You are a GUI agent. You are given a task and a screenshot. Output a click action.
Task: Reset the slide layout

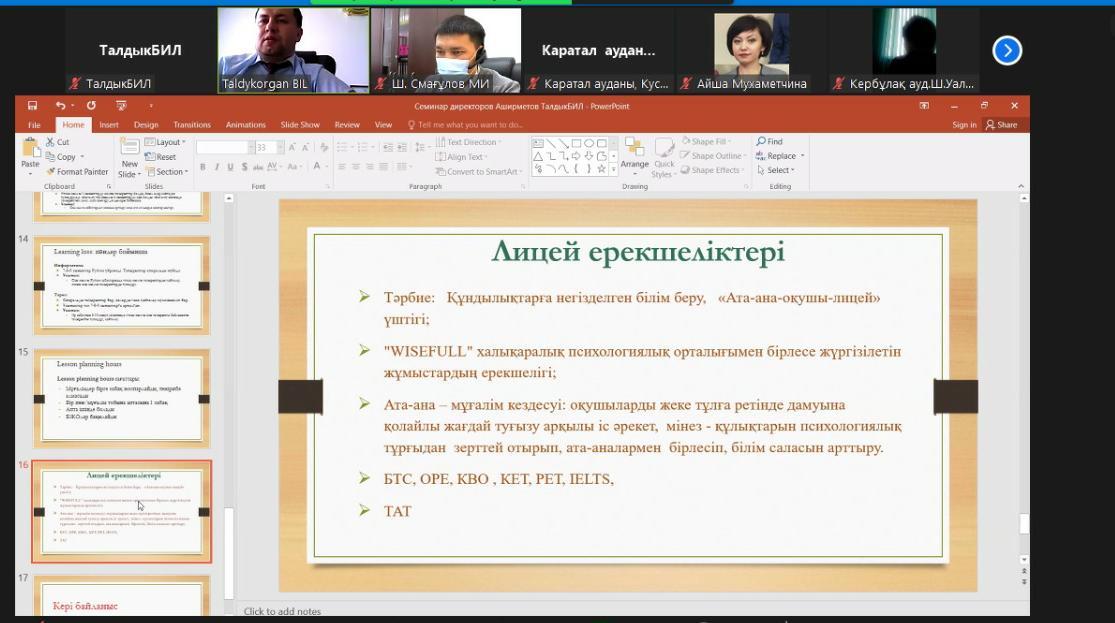161,156
